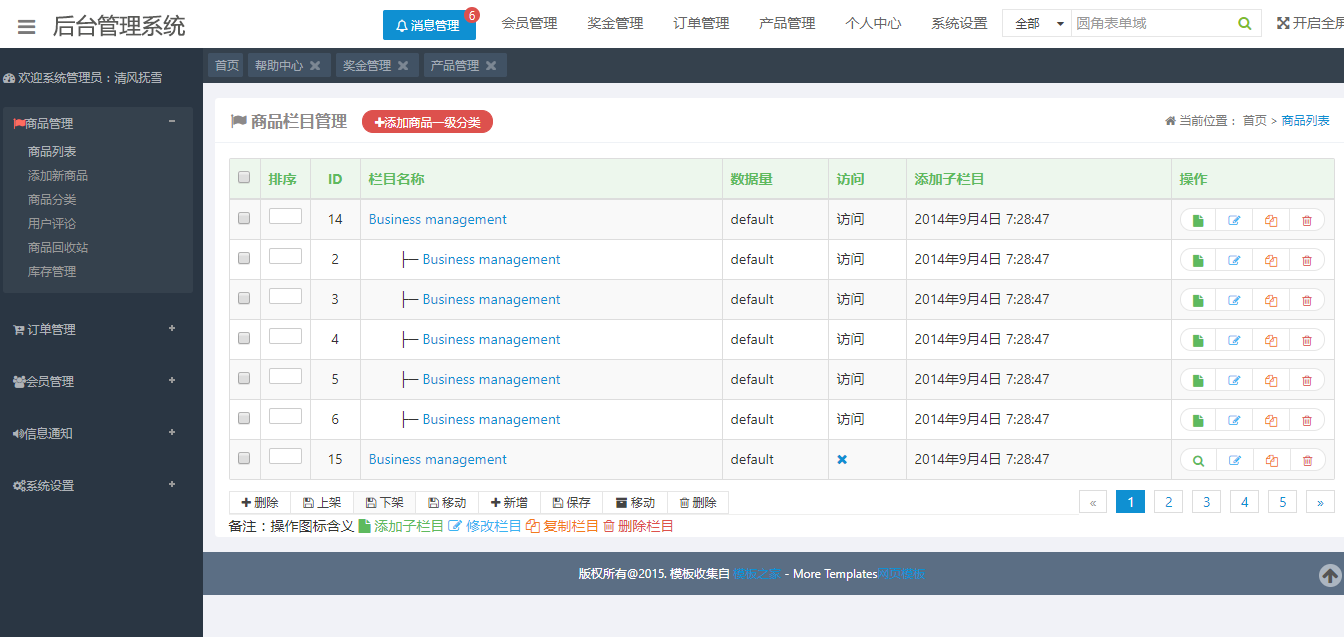
Task: Open the 全部 search scope dropdown
Action: [1037, 23]
